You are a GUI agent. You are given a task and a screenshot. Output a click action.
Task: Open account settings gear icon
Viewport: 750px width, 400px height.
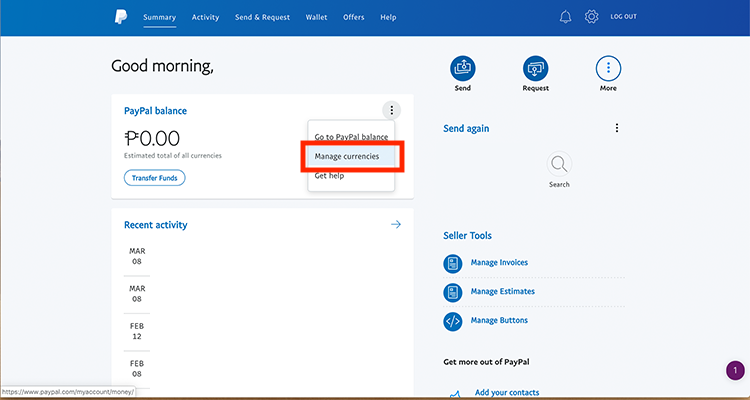(592, 17)
